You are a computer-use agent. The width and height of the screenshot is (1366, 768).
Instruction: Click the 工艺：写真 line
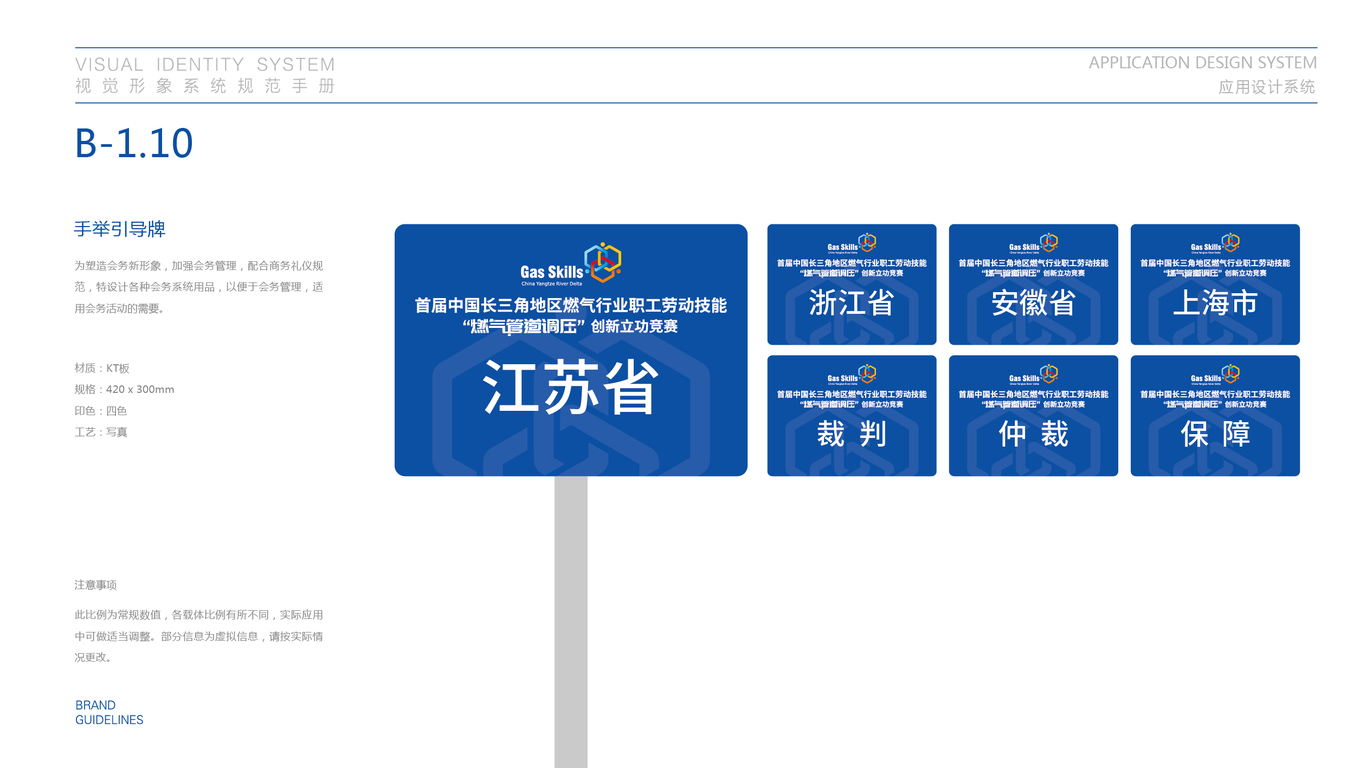[x=101, y=432]
